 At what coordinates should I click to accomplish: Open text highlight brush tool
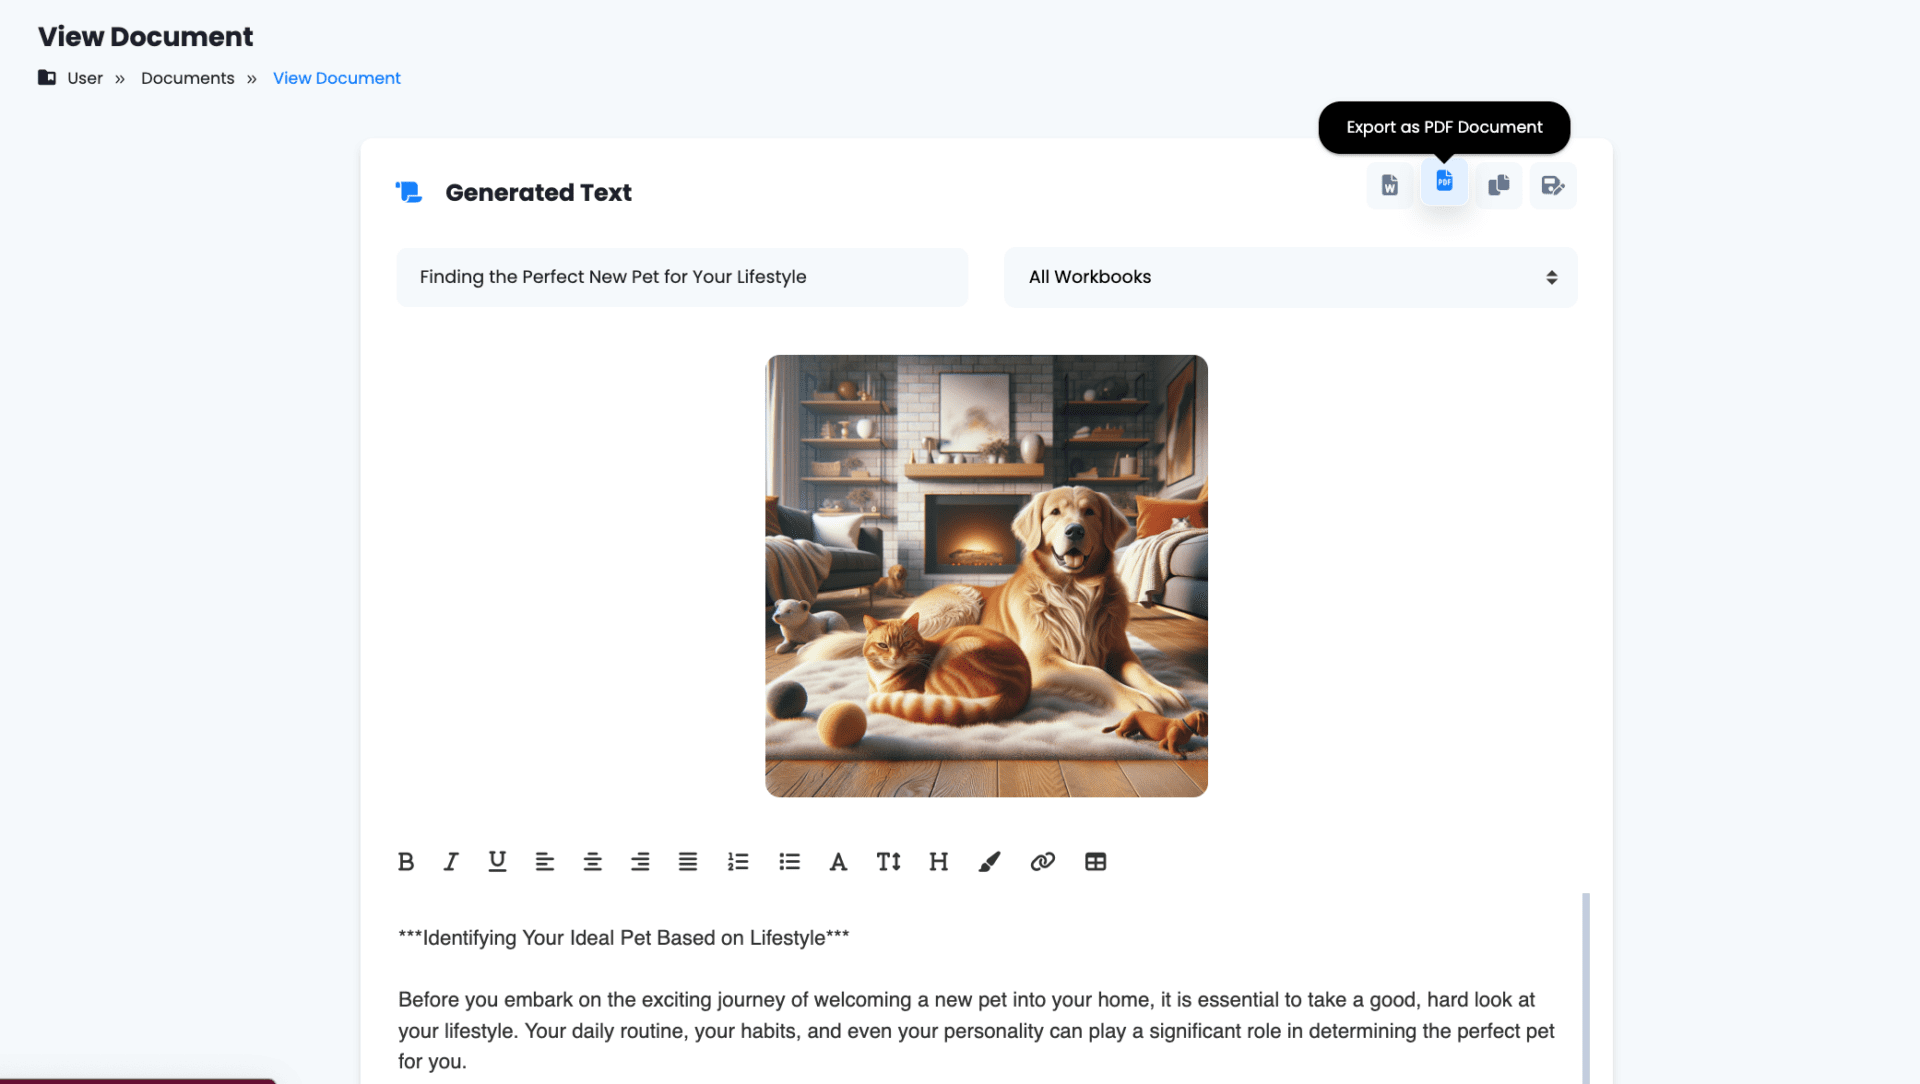pos(989,861)
